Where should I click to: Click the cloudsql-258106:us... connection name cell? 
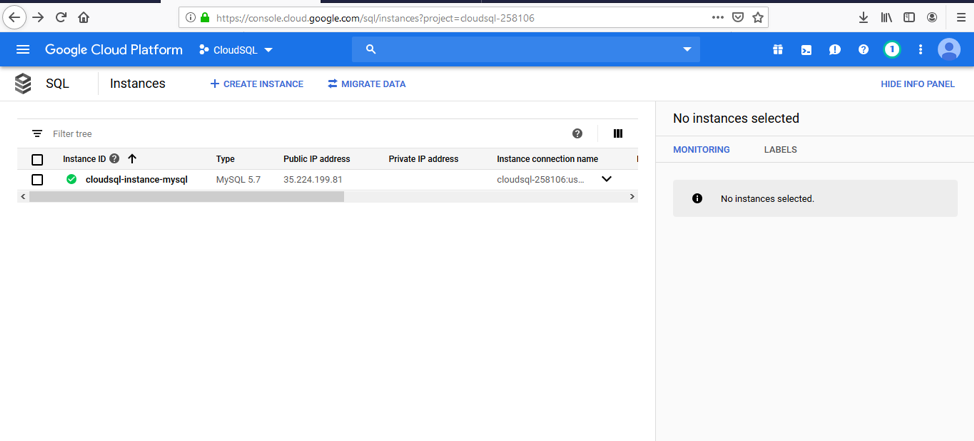tap(540, 180)
